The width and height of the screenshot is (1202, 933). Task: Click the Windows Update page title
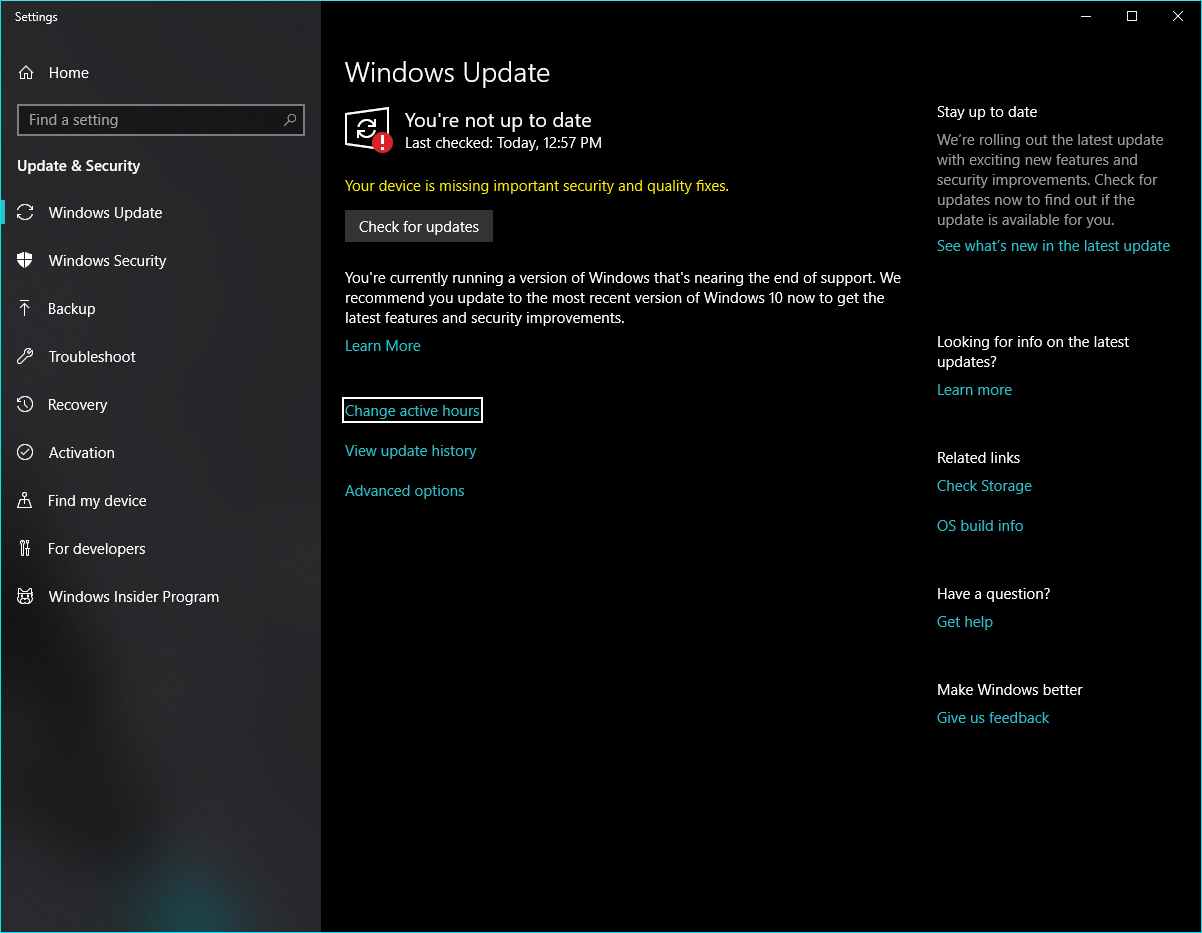point(447,73)
